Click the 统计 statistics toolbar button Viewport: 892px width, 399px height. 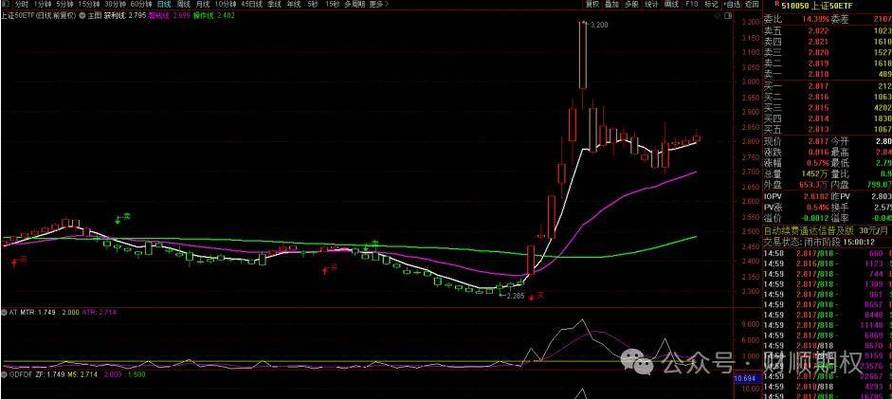(651, 4)
